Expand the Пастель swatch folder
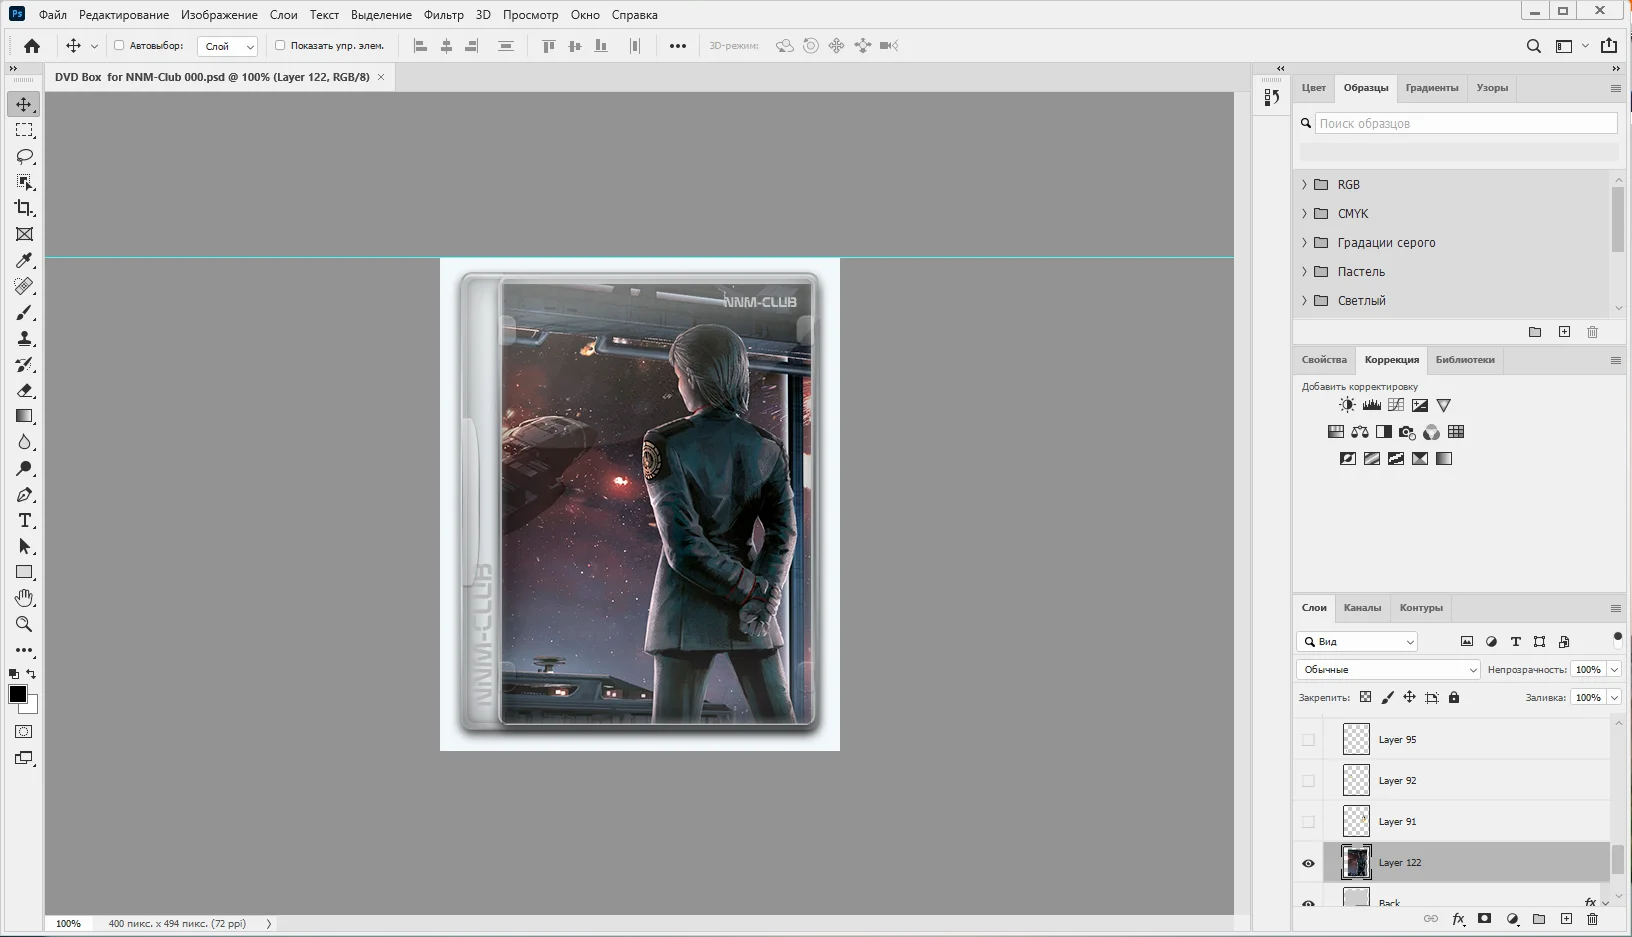The image size is (1632, 937). [x=1304, y=272]
